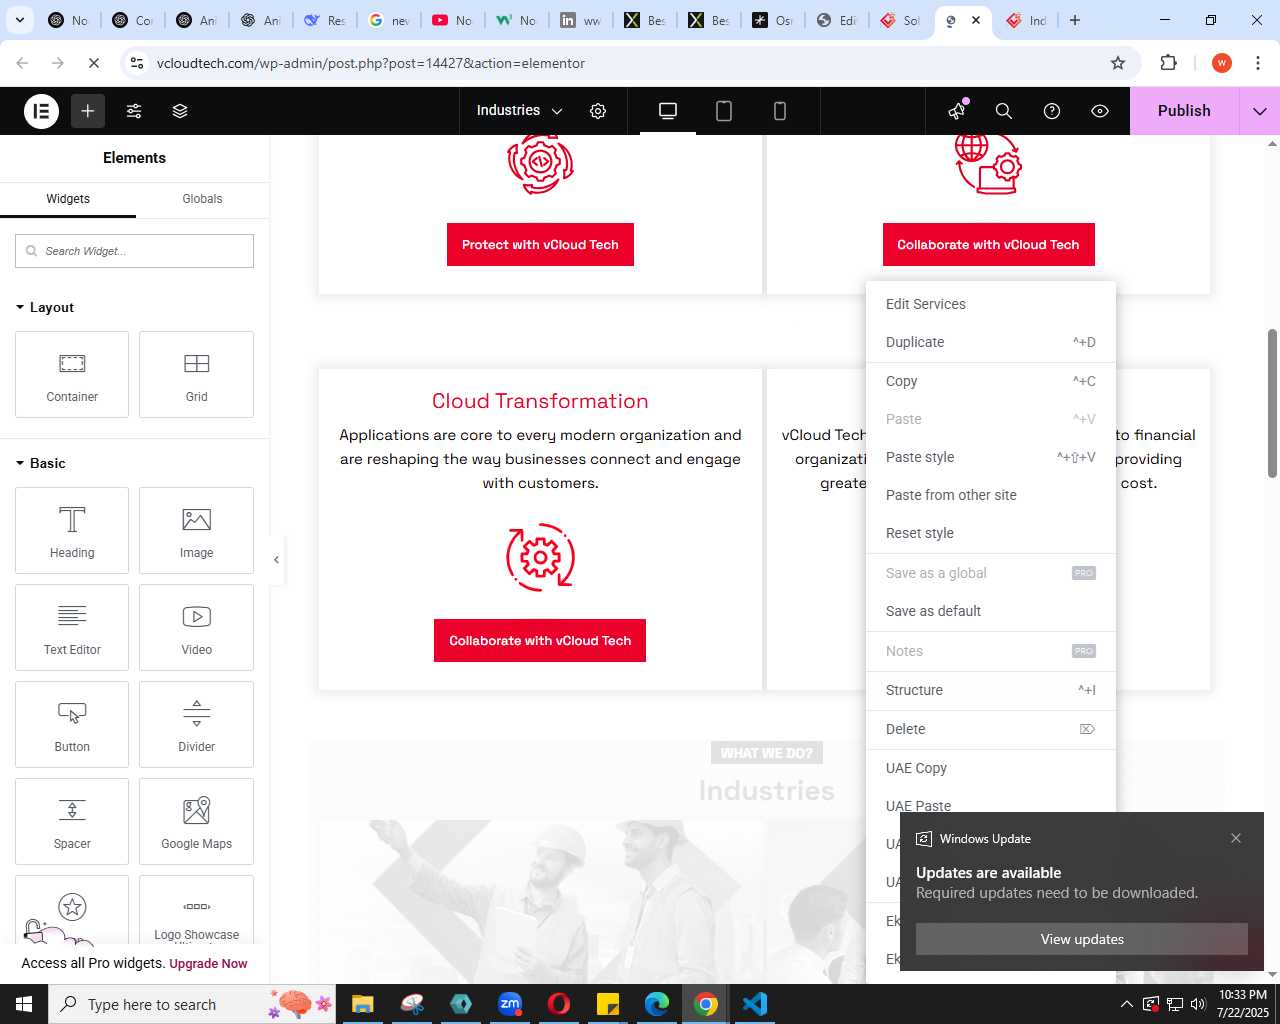Screen dimensions: 1280x1024
Task: Click the Add Element plus icon
Action: click(x=88, y=111)
